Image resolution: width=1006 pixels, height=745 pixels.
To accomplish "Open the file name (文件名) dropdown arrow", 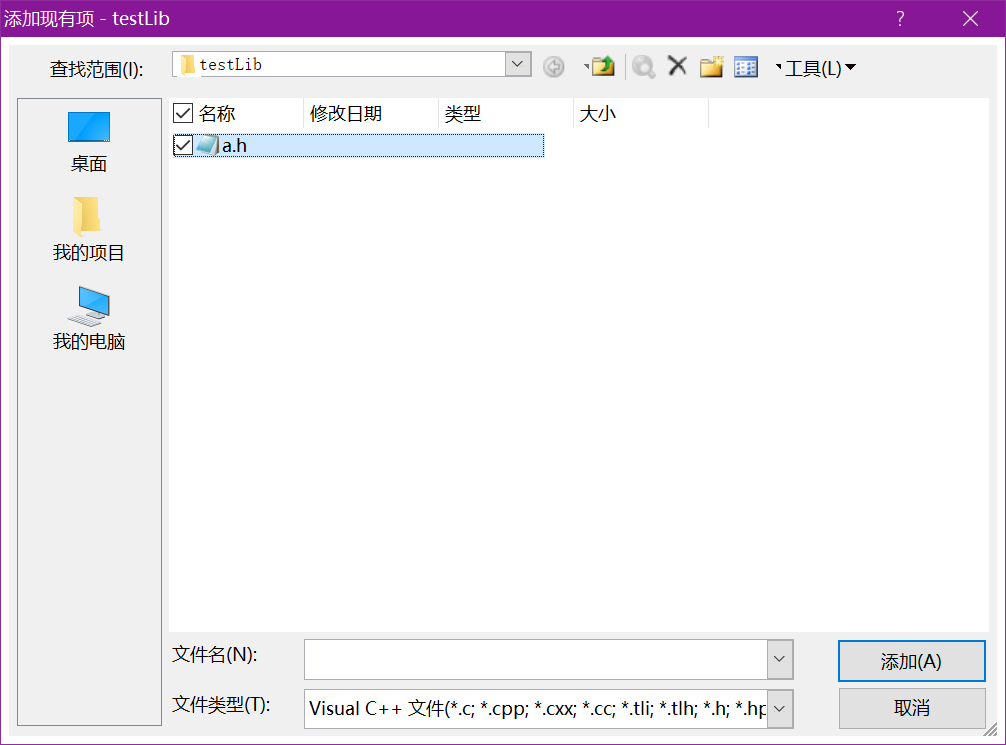I will [x=780, y=660].
